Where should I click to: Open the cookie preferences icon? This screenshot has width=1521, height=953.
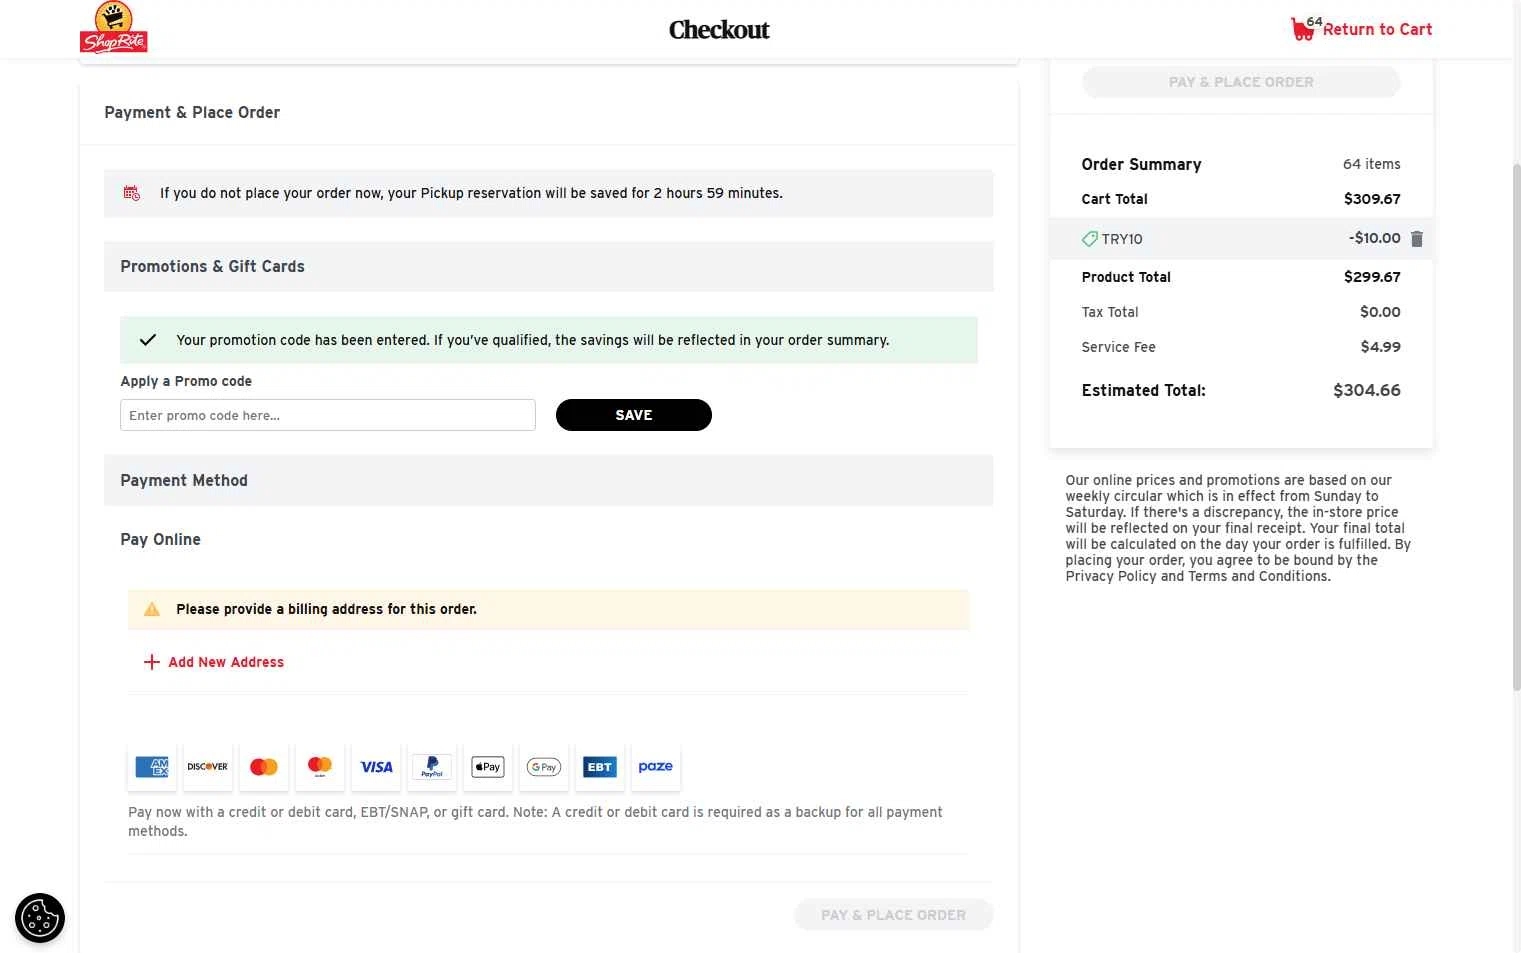click(40, 918)
